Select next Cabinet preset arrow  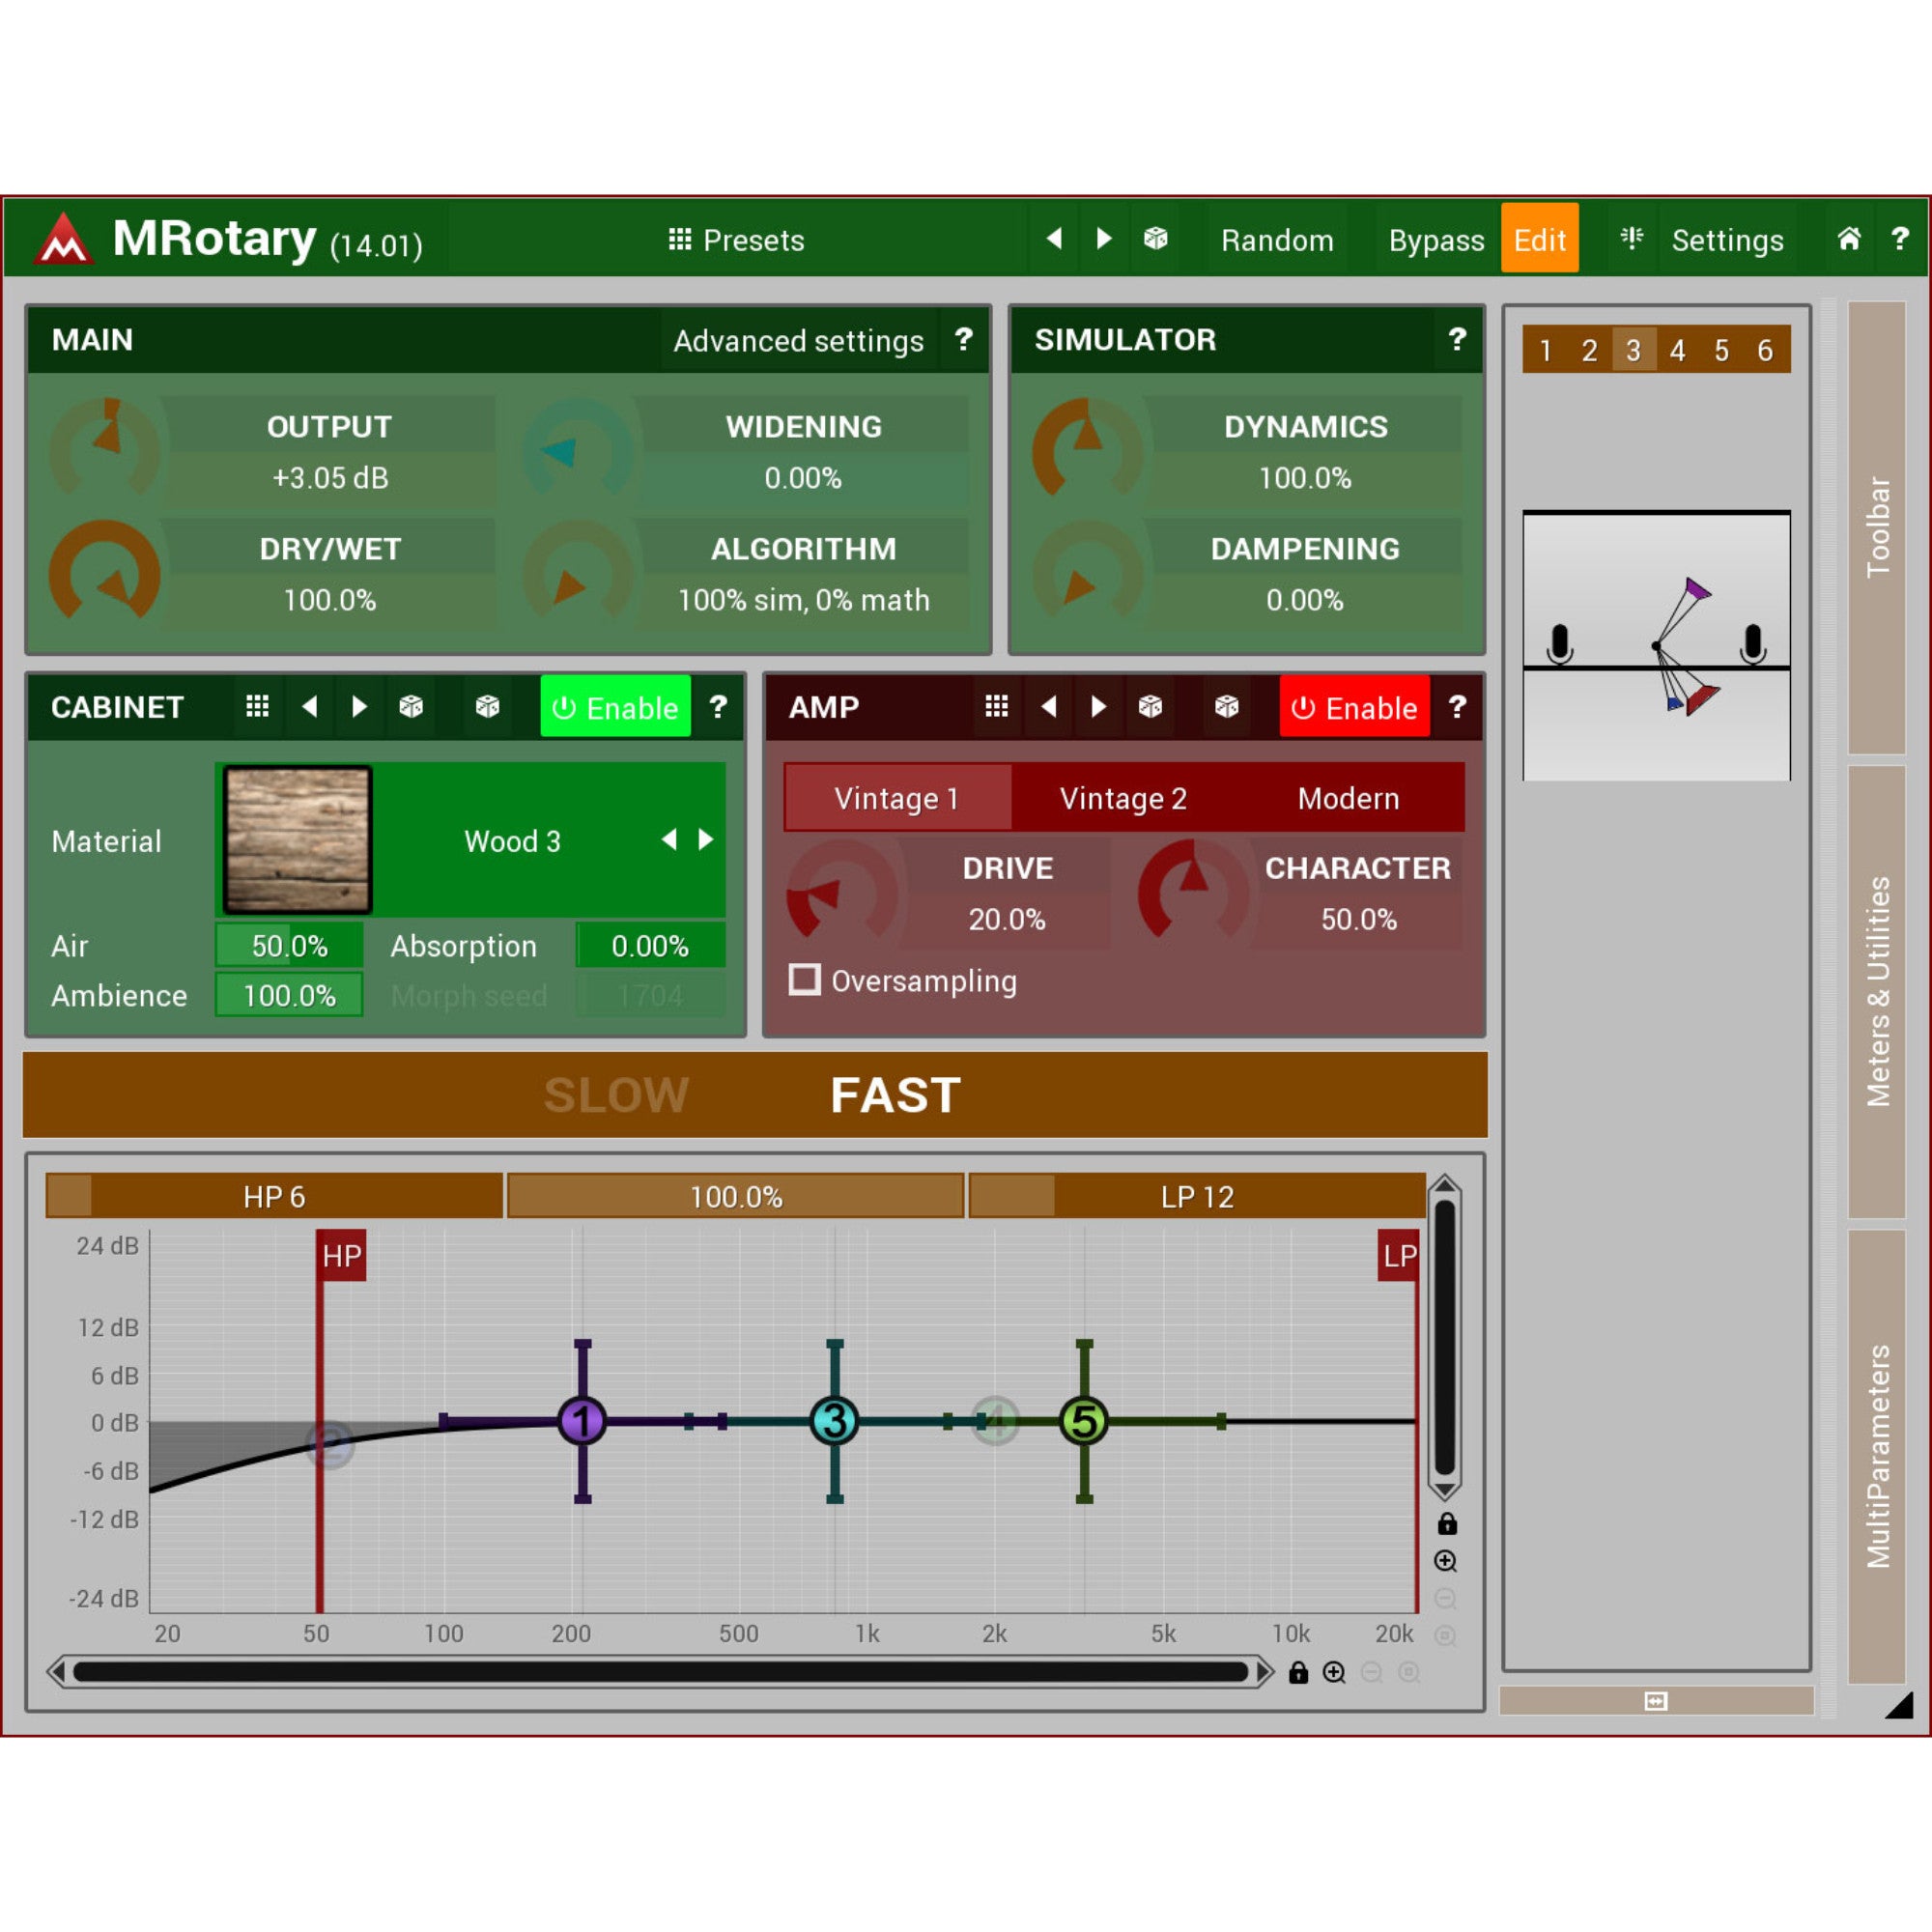360,707
